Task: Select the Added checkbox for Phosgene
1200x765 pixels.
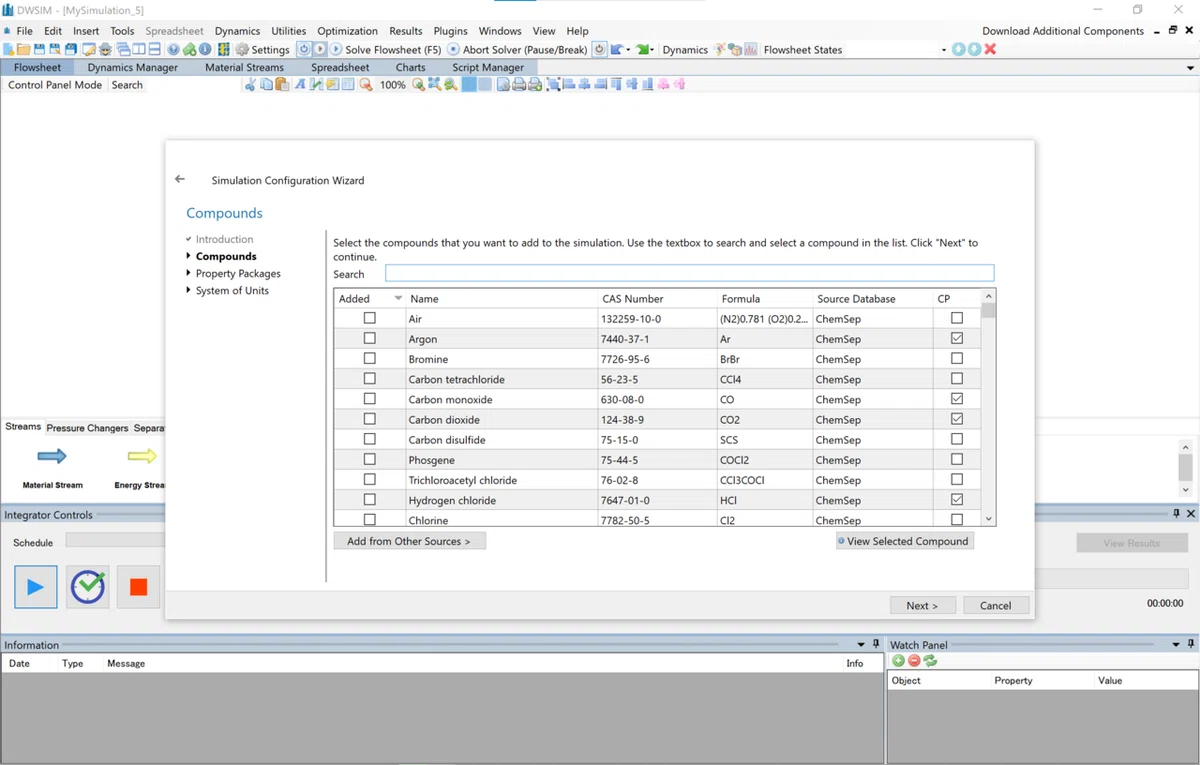Action: click(x=370, y=459)
